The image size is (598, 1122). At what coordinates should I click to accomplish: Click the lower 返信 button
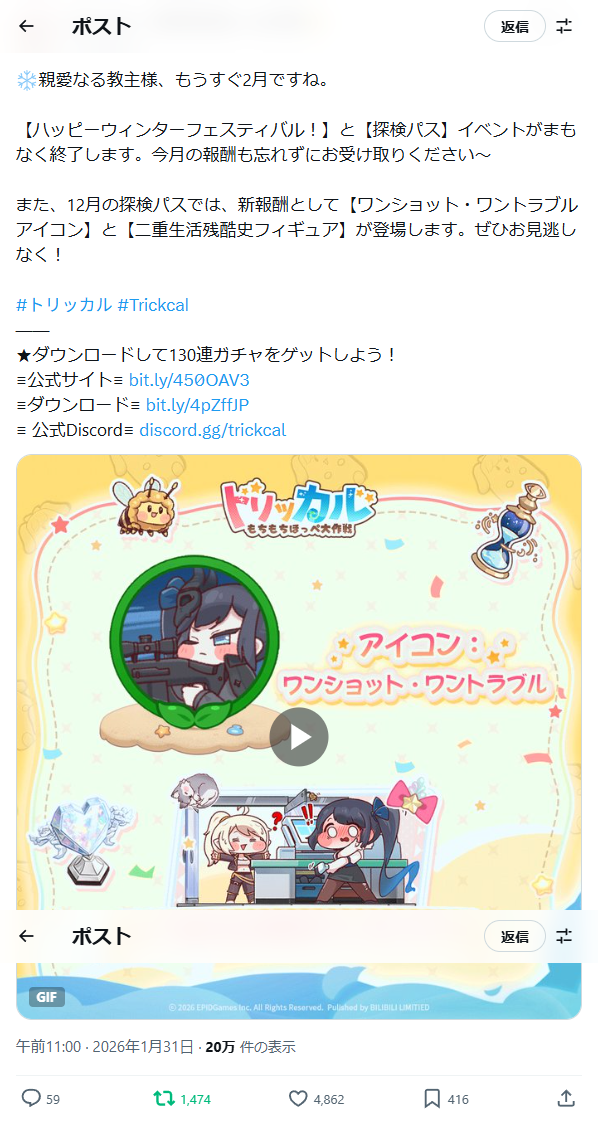[x=515, y=936]
